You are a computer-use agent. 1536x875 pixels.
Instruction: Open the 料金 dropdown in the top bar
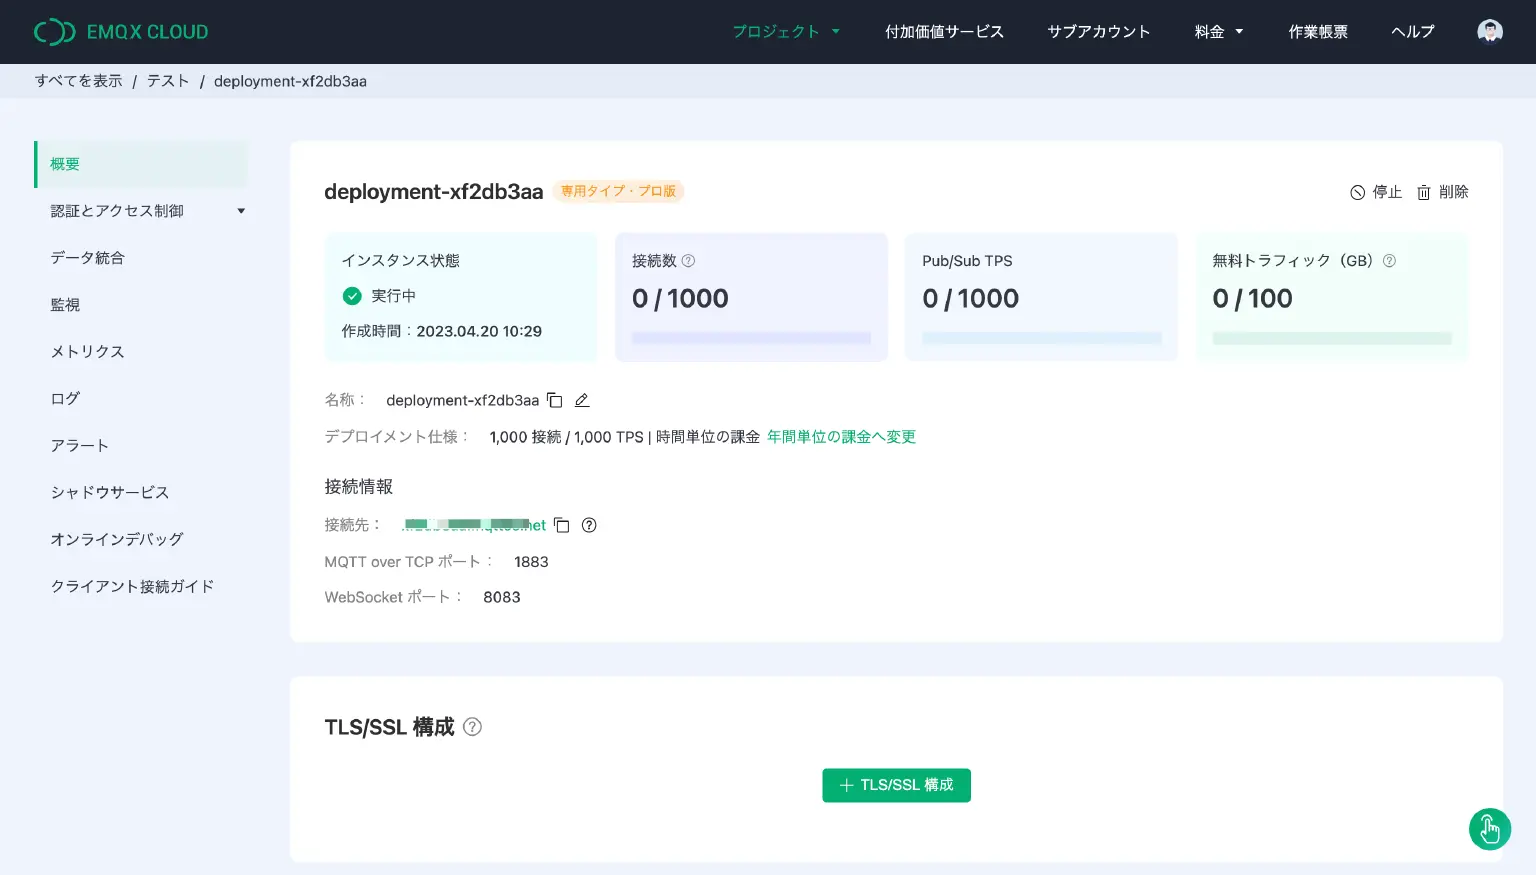(x=1217, y=31)
